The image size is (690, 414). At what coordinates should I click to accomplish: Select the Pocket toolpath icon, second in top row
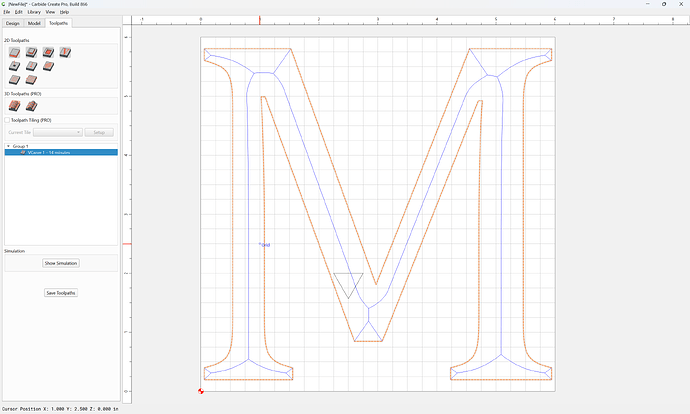click(31, 53)
